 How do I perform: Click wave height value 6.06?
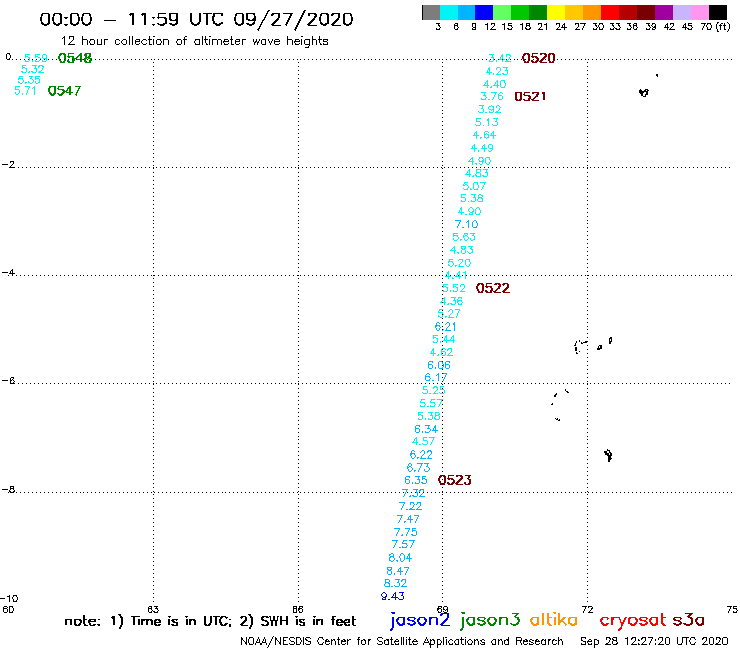tap(439, 365)
